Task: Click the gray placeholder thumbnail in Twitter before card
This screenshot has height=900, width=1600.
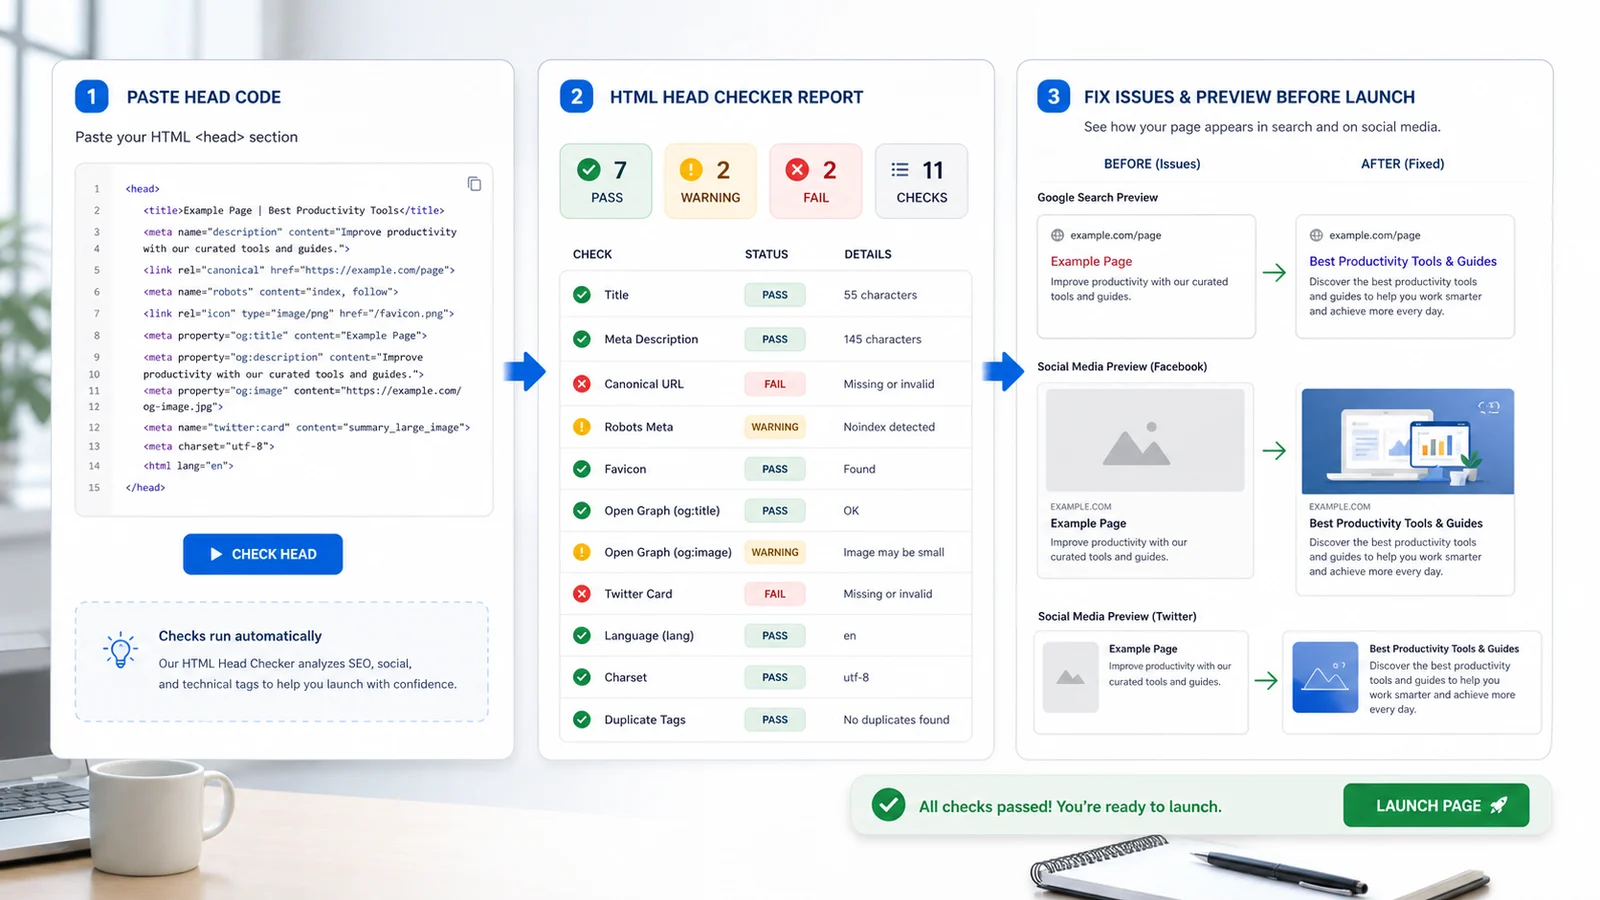Action: [1070, 677]
